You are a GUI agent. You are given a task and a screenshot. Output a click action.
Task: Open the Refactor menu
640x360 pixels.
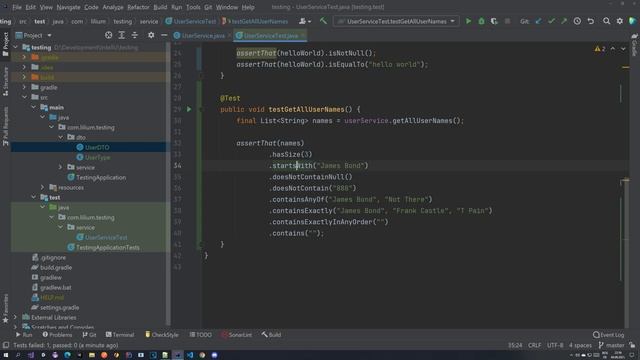pos(138,7)
